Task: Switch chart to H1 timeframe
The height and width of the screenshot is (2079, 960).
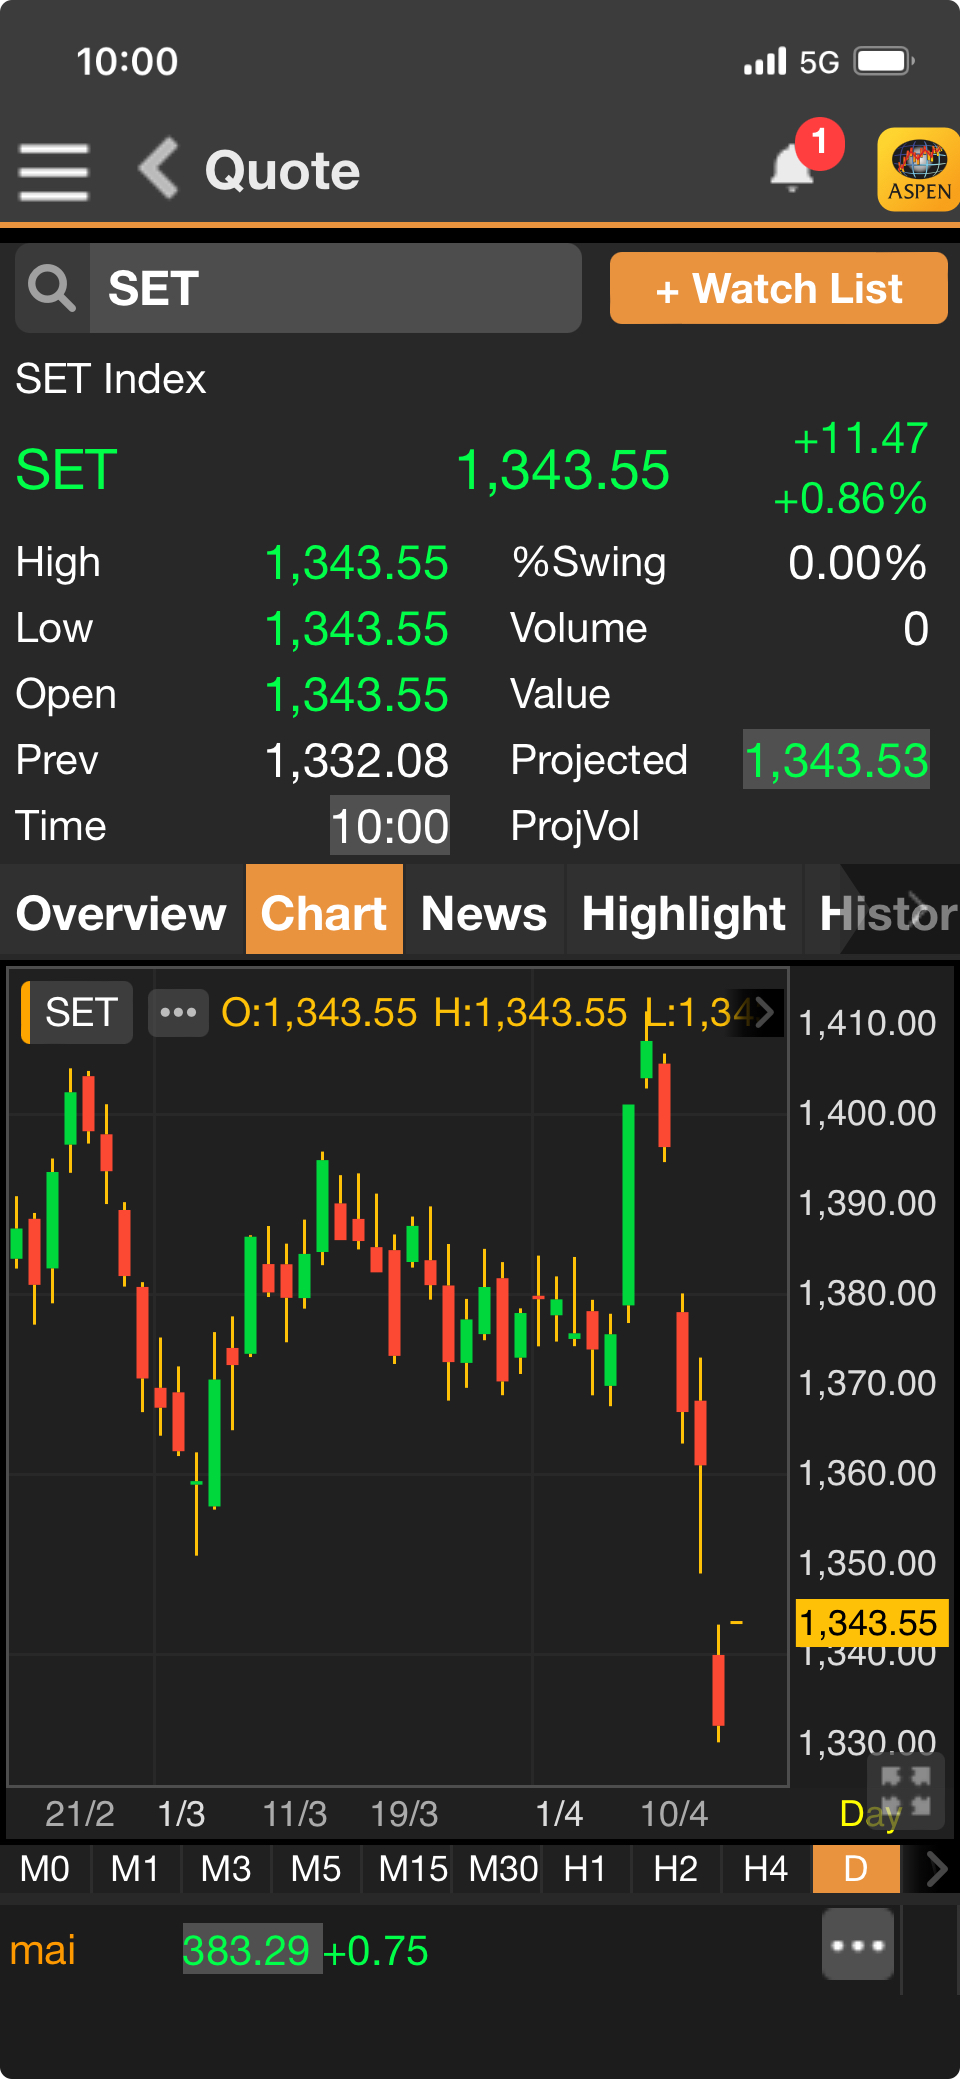Action: [x=585, y=1869]
